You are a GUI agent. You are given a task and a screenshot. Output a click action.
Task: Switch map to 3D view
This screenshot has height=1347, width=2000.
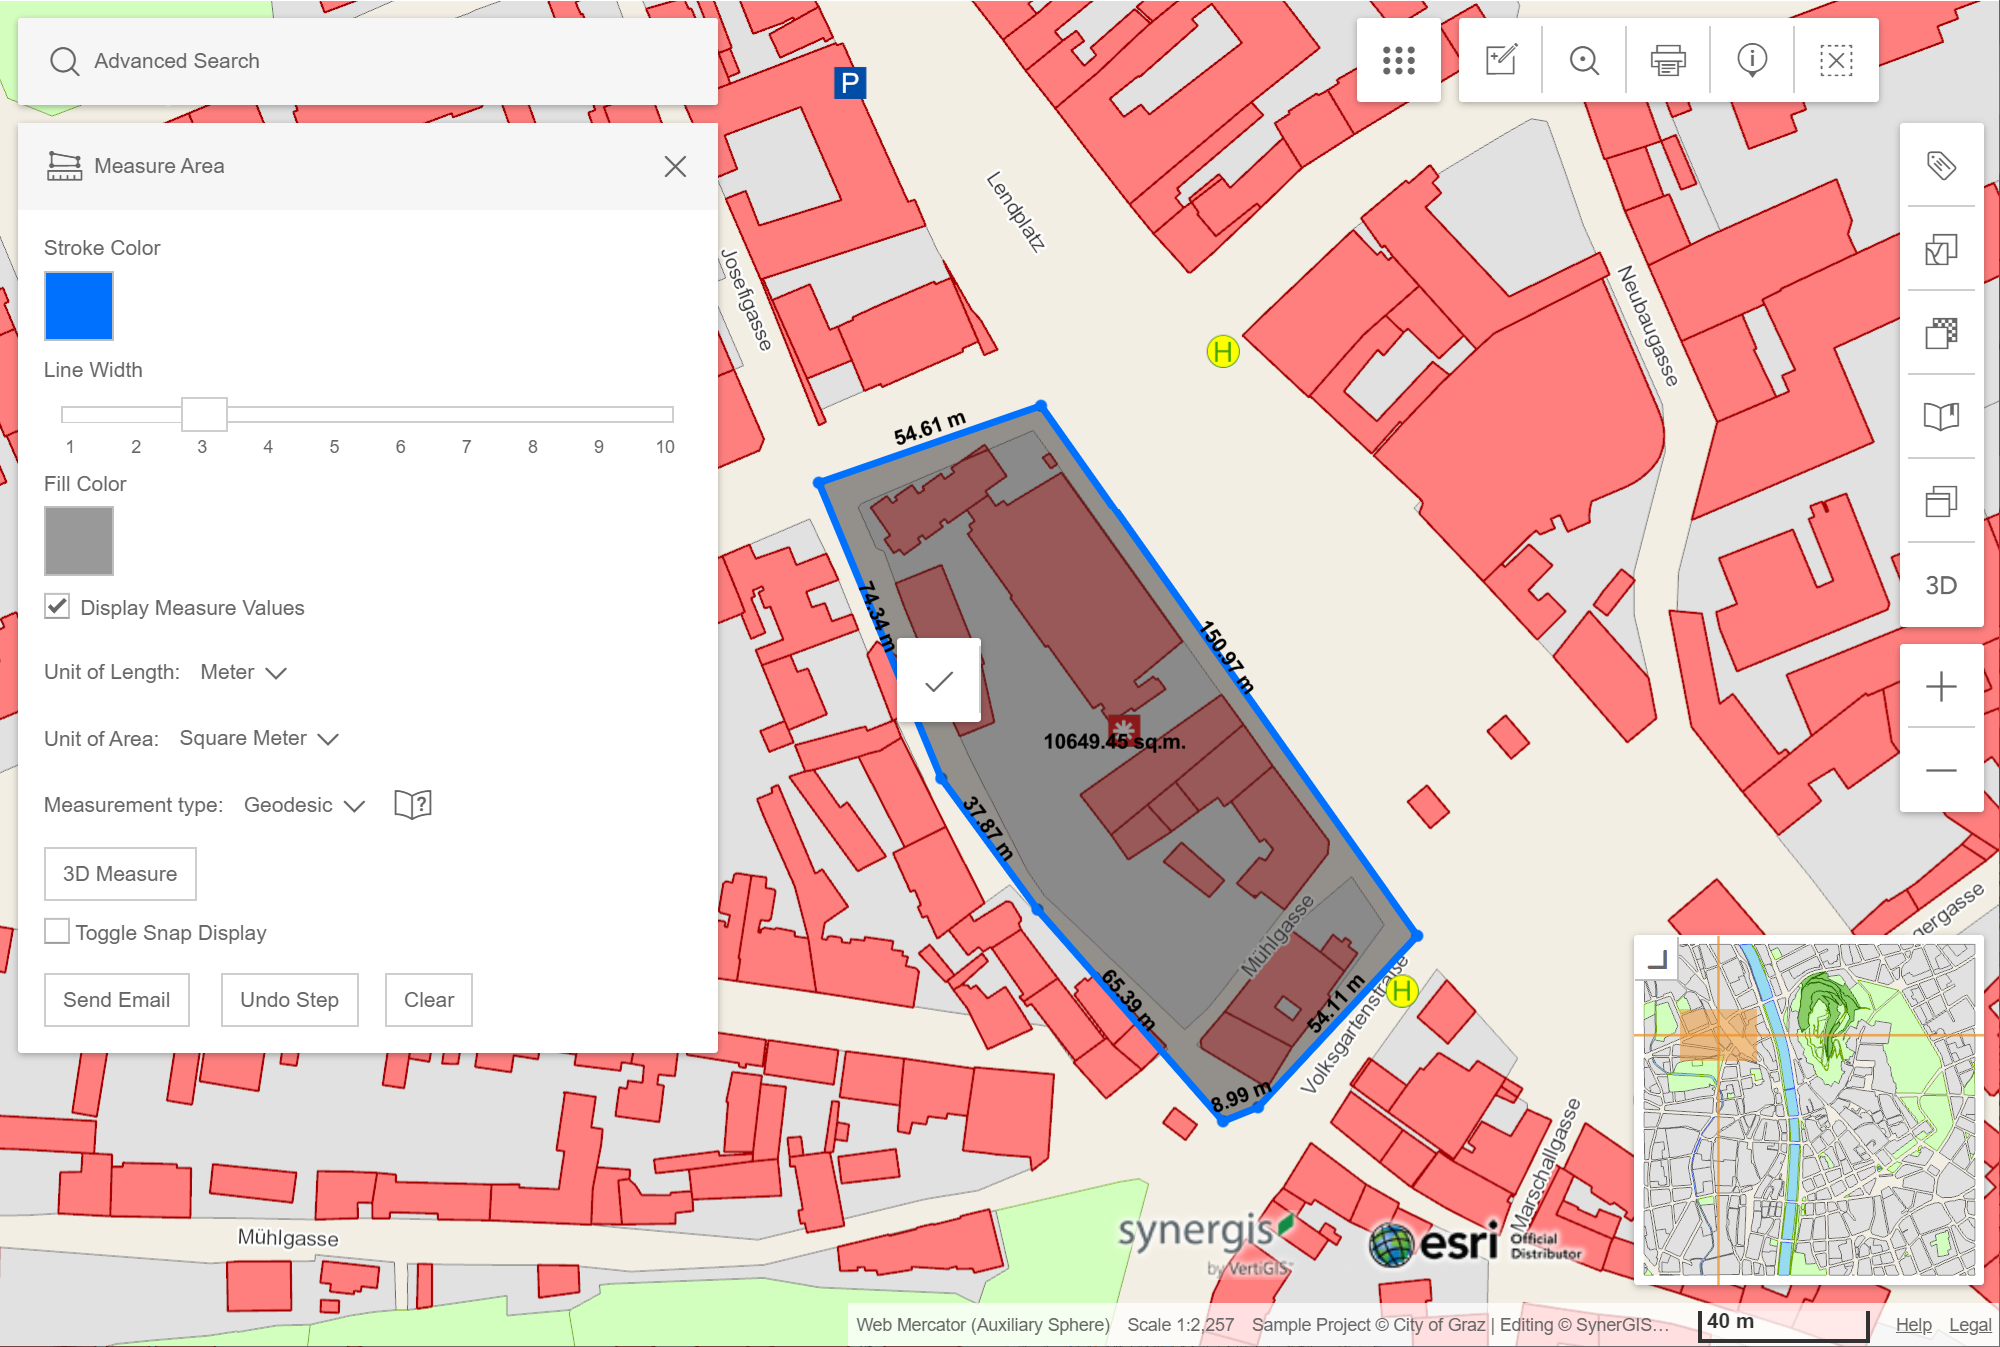pyautogui.click(x=1941, y=586)
